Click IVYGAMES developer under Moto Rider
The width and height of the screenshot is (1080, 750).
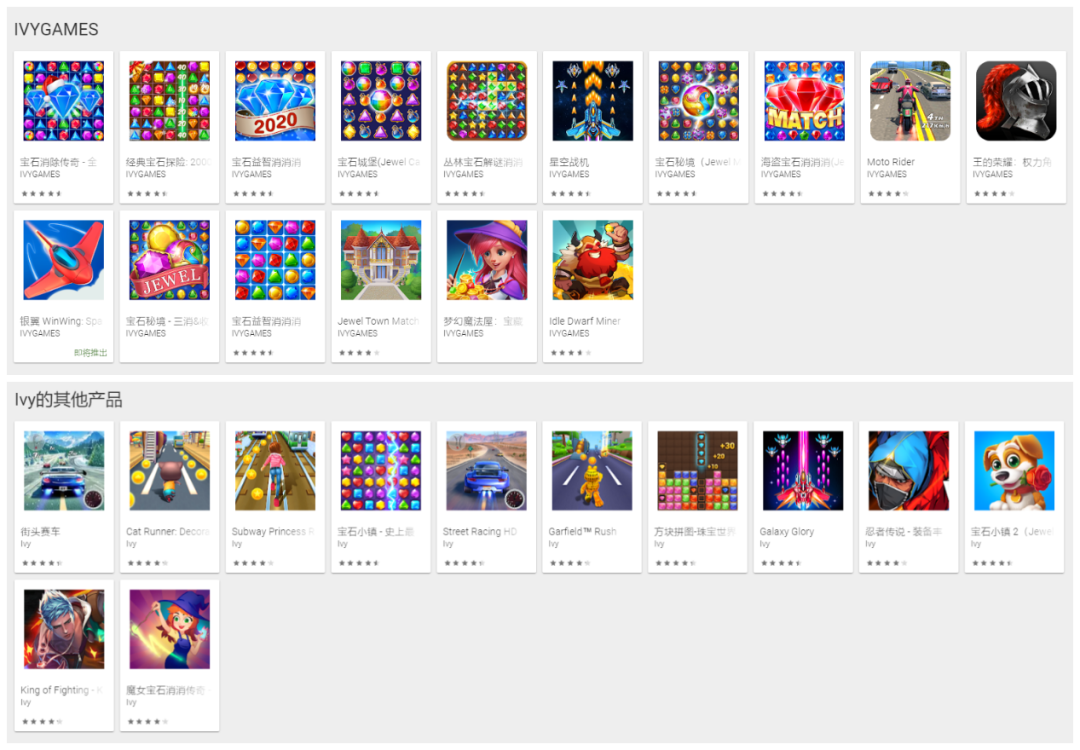point(886,174)
